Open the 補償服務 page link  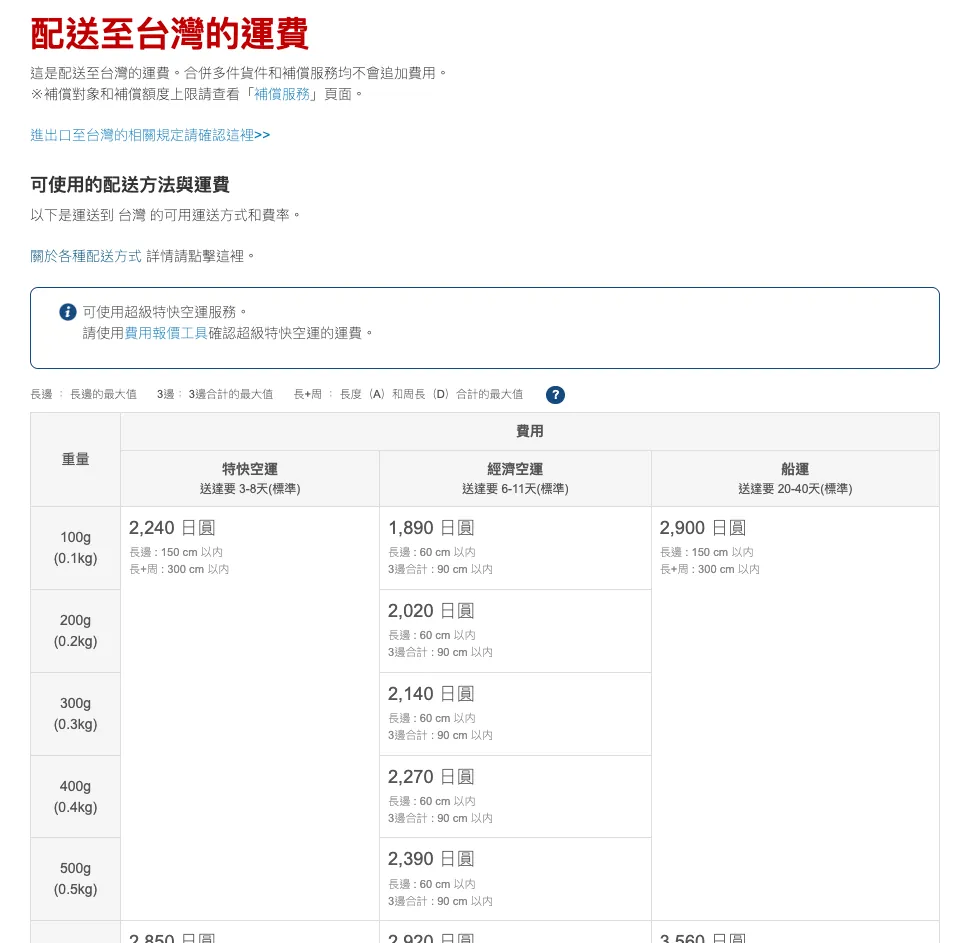(x=281, y=94)
